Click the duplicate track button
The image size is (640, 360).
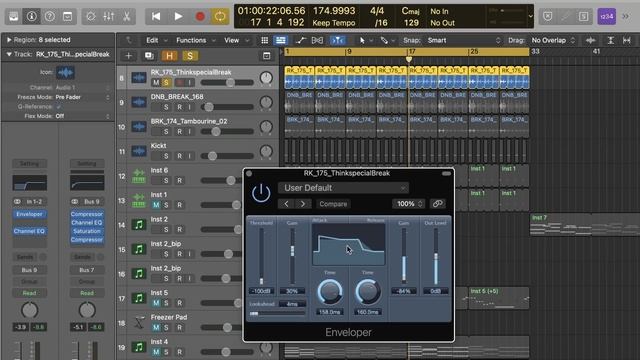point(149,56)
